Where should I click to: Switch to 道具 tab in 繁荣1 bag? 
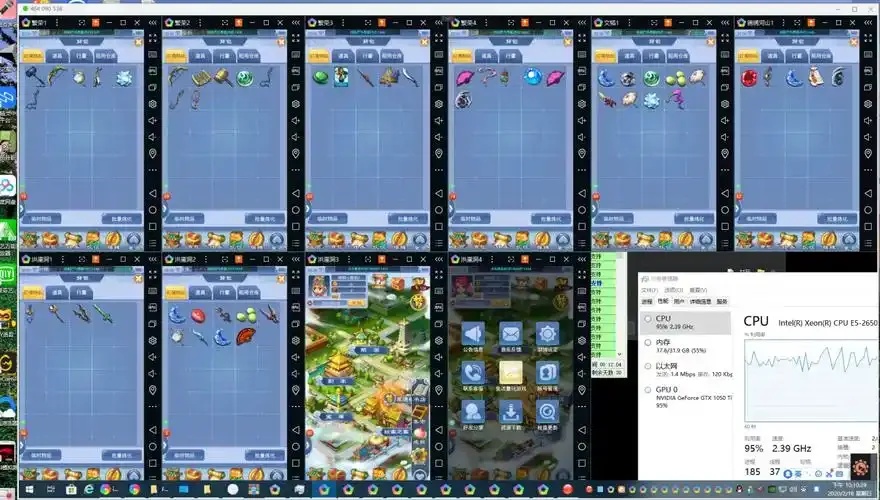[57, 56]
